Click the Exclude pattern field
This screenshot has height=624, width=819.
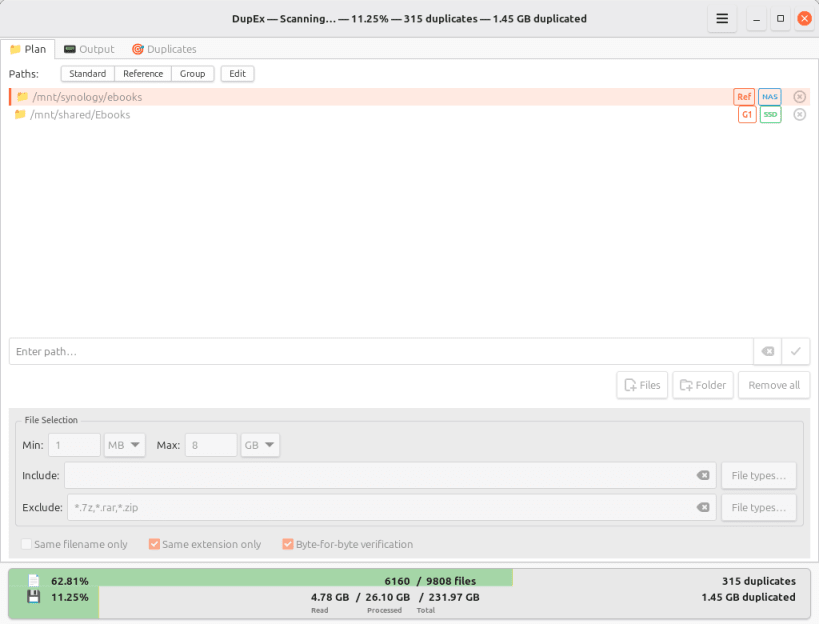coord(391,508)
